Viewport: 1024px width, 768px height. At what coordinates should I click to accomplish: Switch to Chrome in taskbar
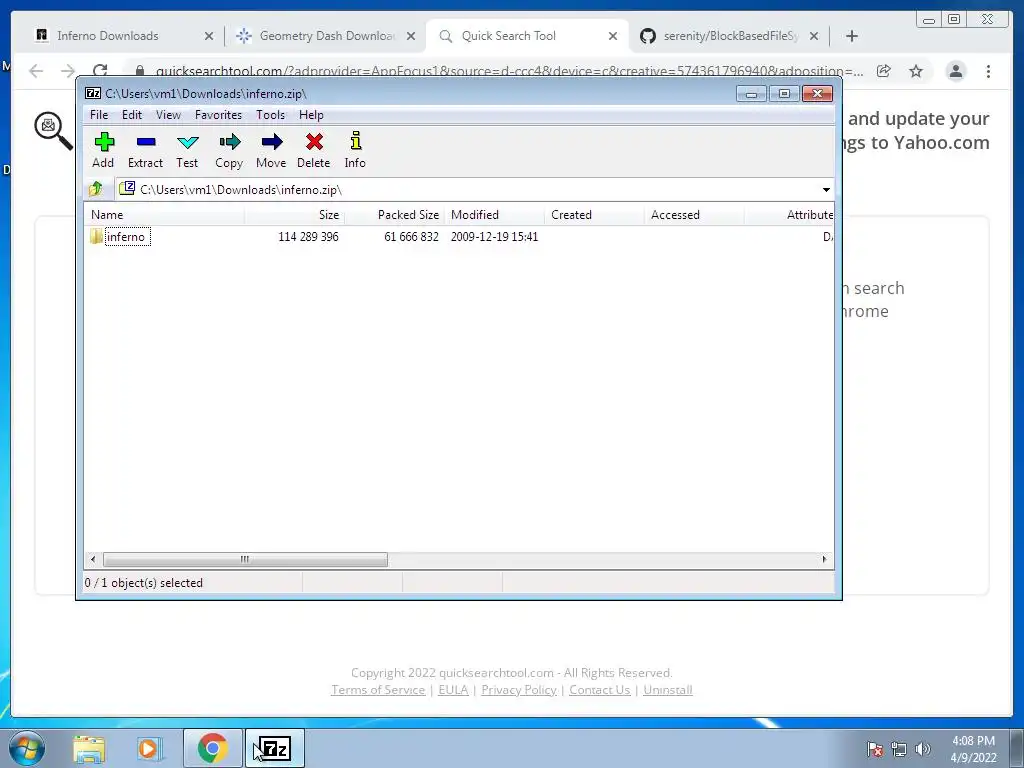[x=212, y=748]
